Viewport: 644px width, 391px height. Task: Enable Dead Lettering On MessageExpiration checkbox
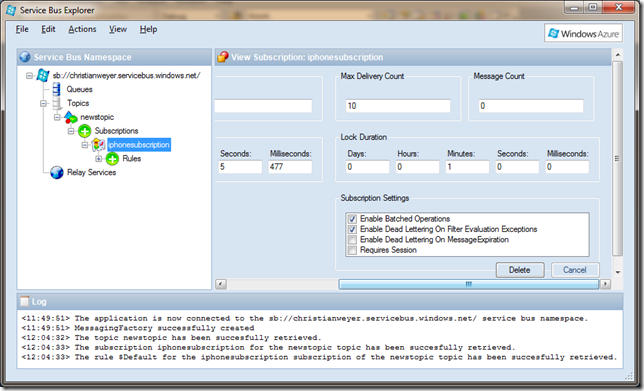[352, 239]
